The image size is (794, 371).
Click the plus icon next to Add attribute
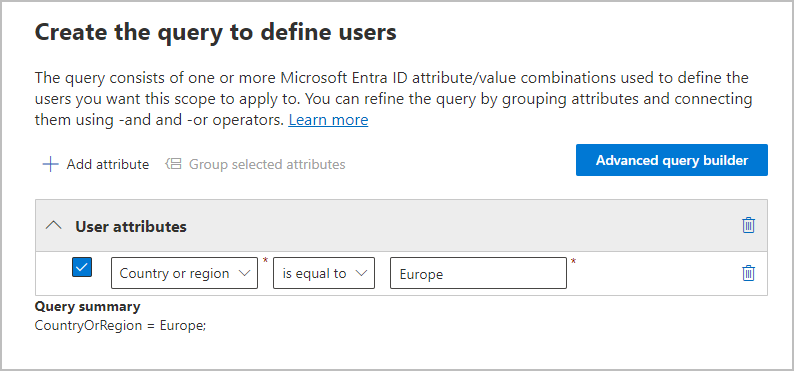coord(50,164)
